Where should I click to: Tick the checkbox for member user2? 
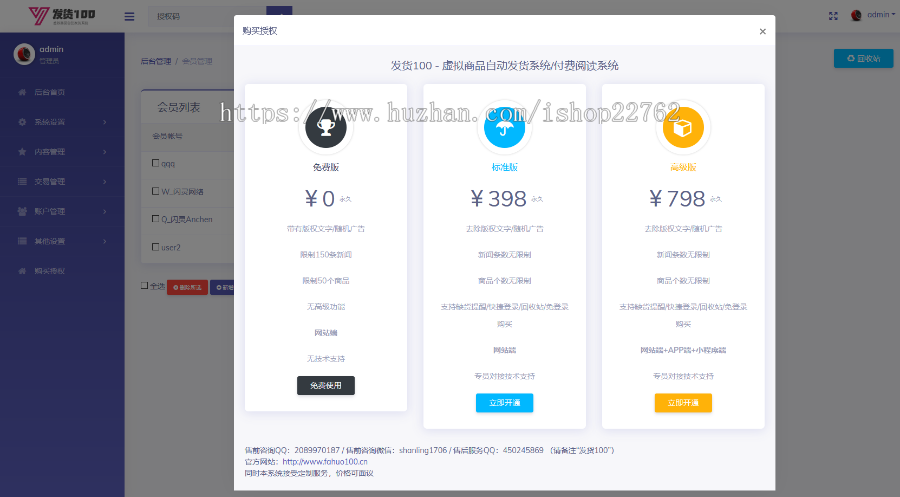tap(156, 247)
